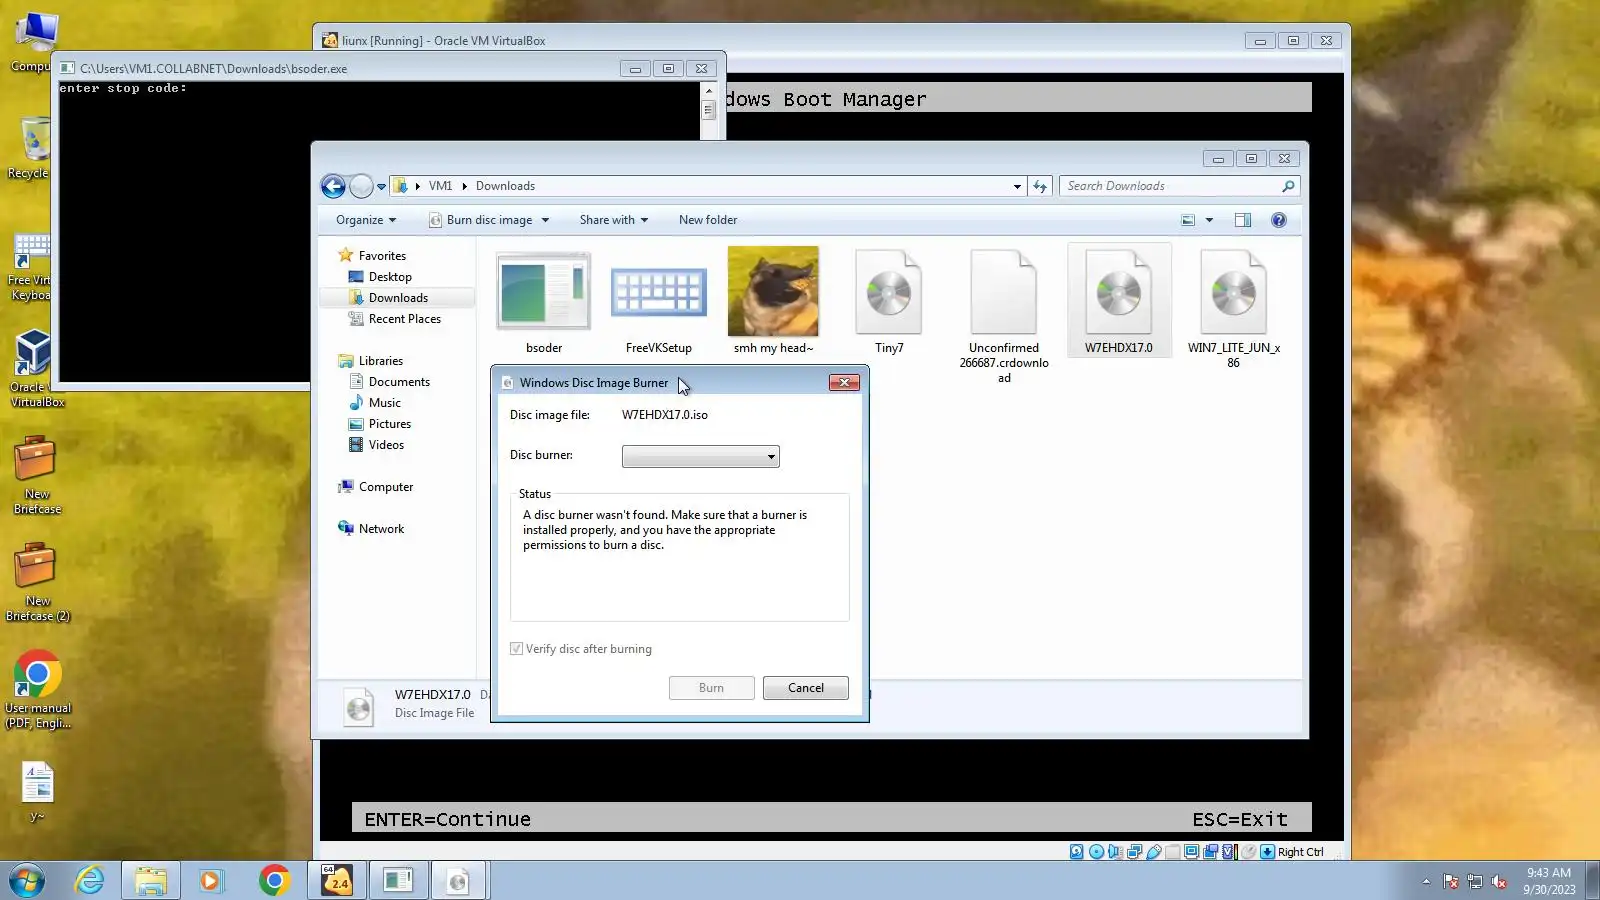Open the recent pages dropdown arrow
1600x900 pixels.
click(x=381, y=187)
